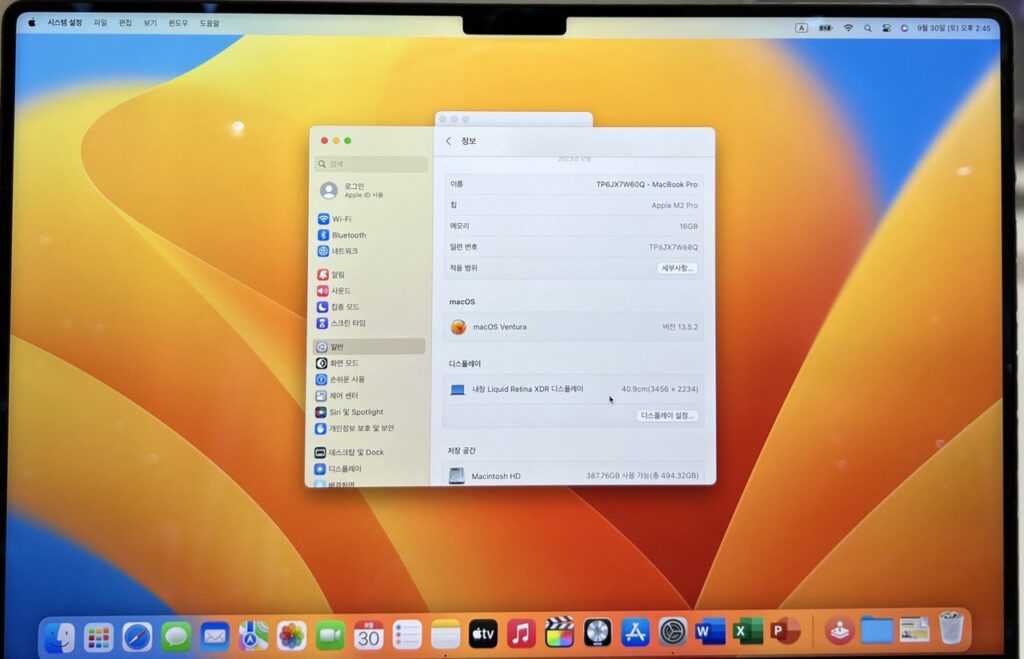
Task: Open 스크린 타임 settings
Action: coord(341,323)
